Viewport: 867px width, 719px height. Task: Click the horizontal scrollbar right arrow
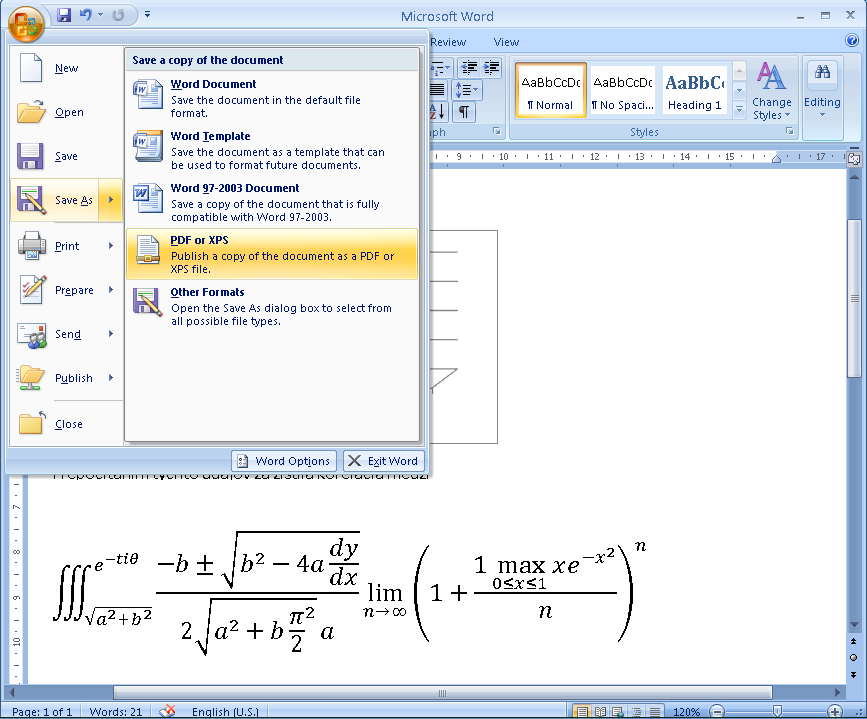(x=837, y=692)
